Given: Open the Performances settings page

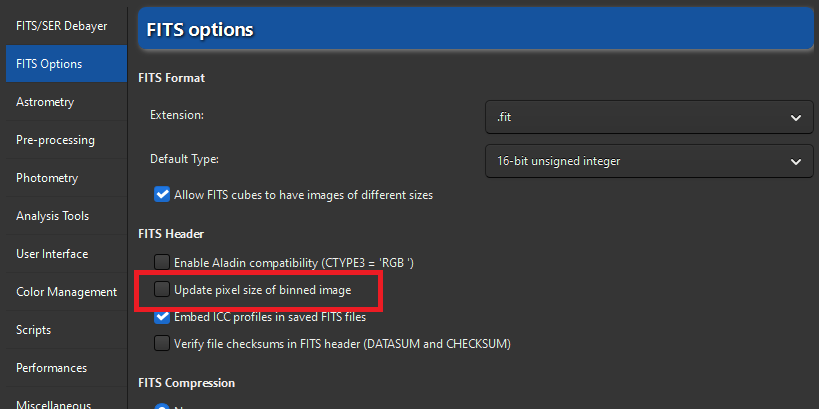Looking at the screenshot, I should [x=51, y=367].
